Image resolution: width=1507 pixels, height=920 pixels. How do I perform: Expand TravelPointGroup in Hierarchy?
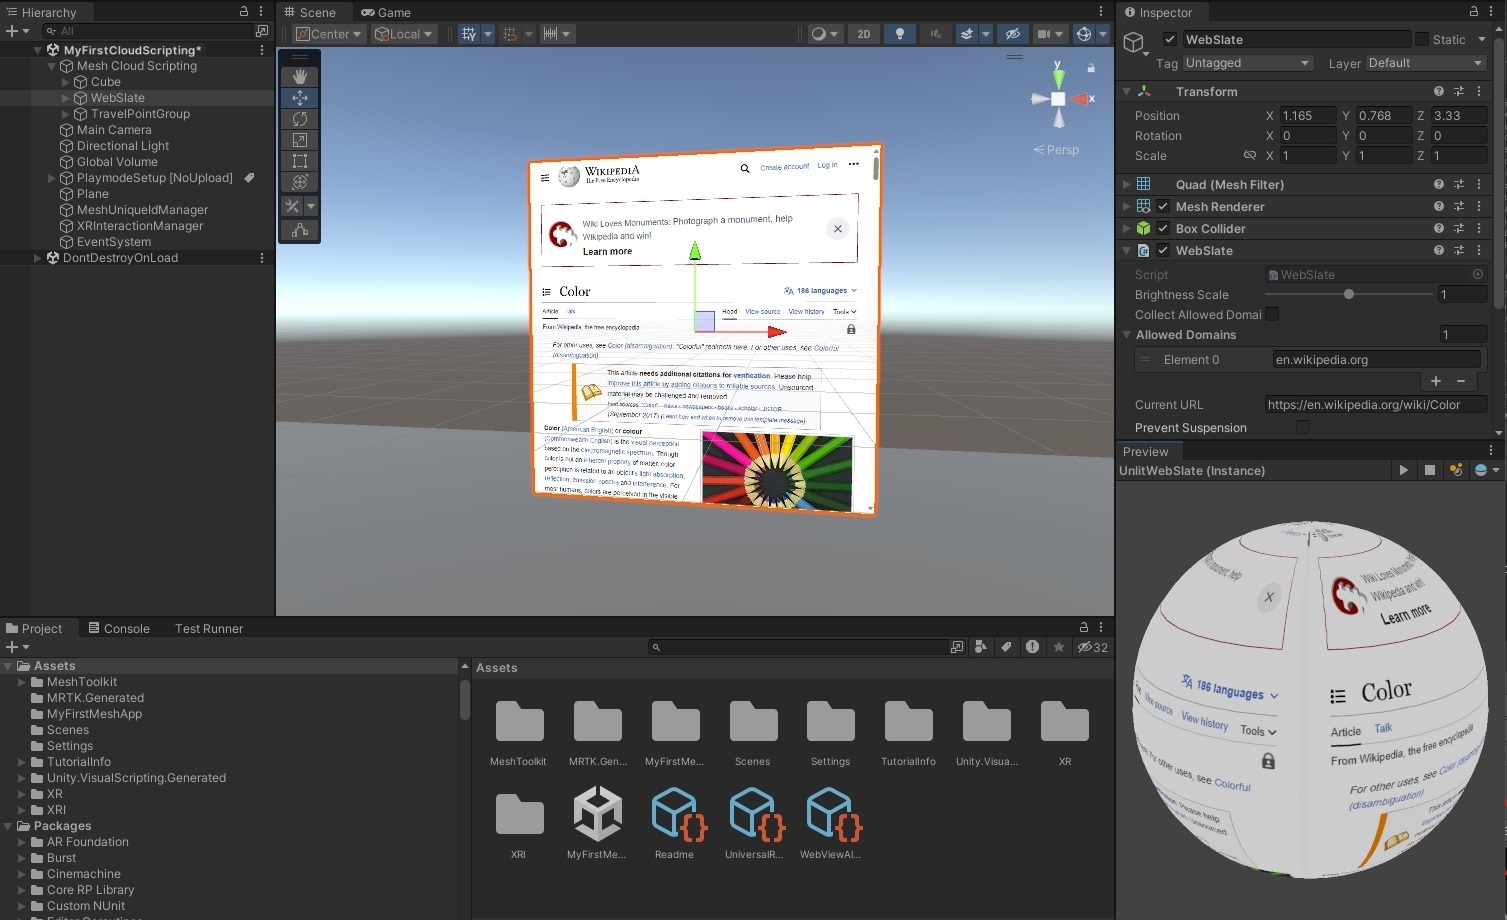click(66, 114)
